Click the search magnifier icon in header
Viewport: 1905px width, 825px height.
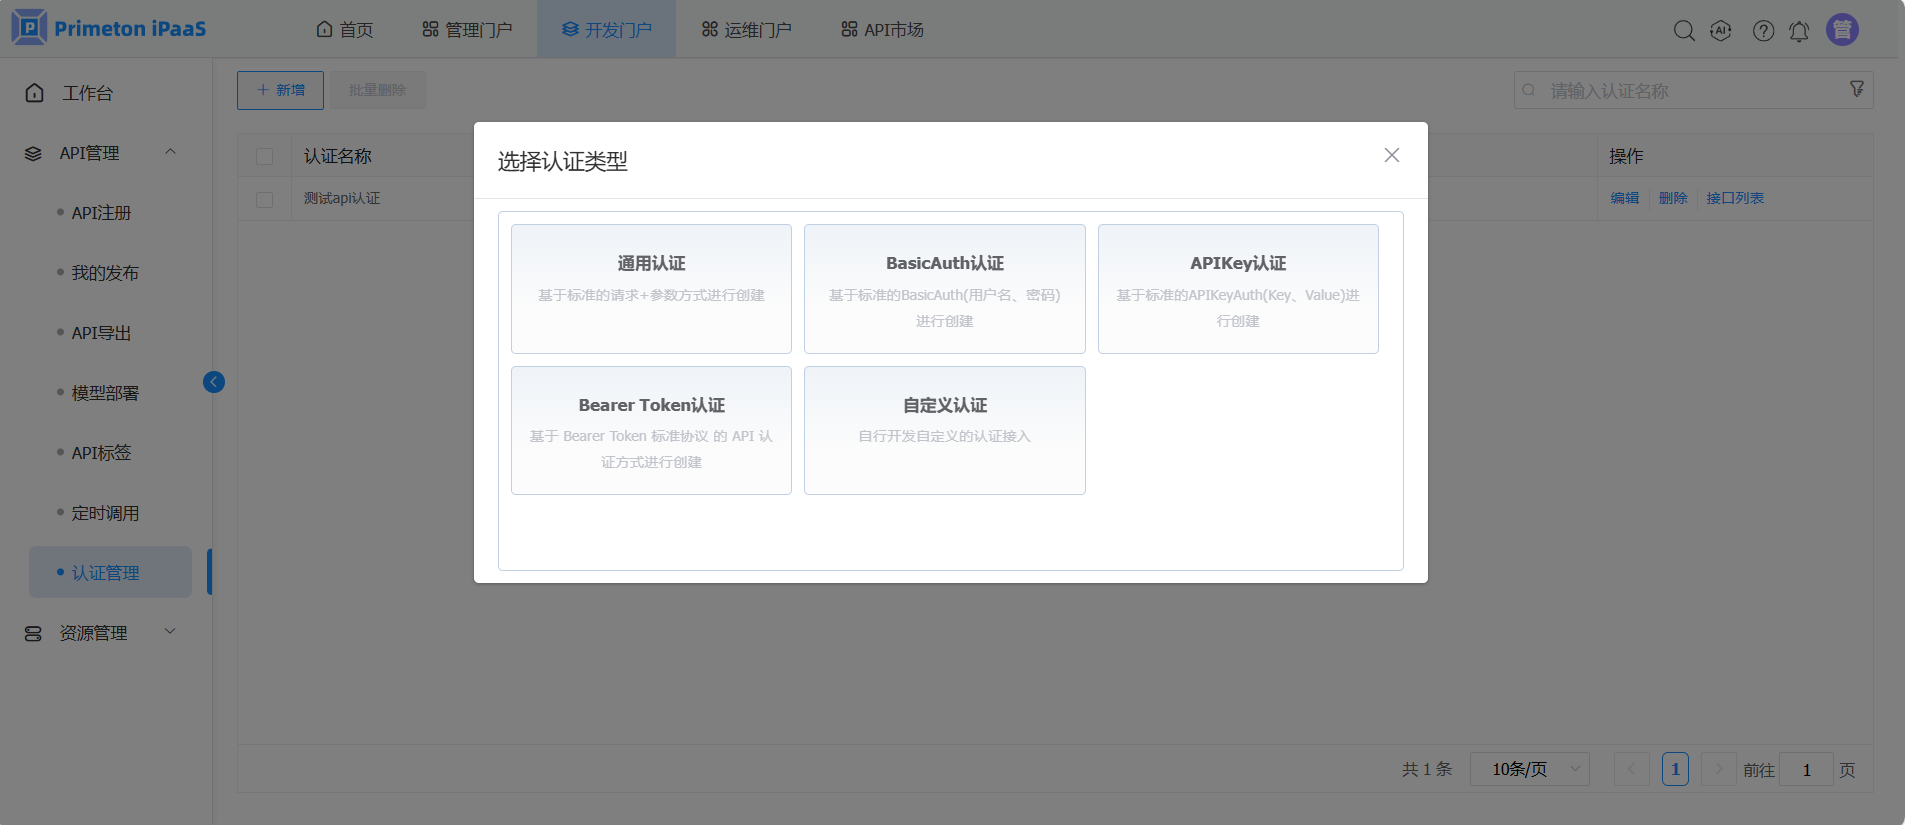pos(1684,31)
